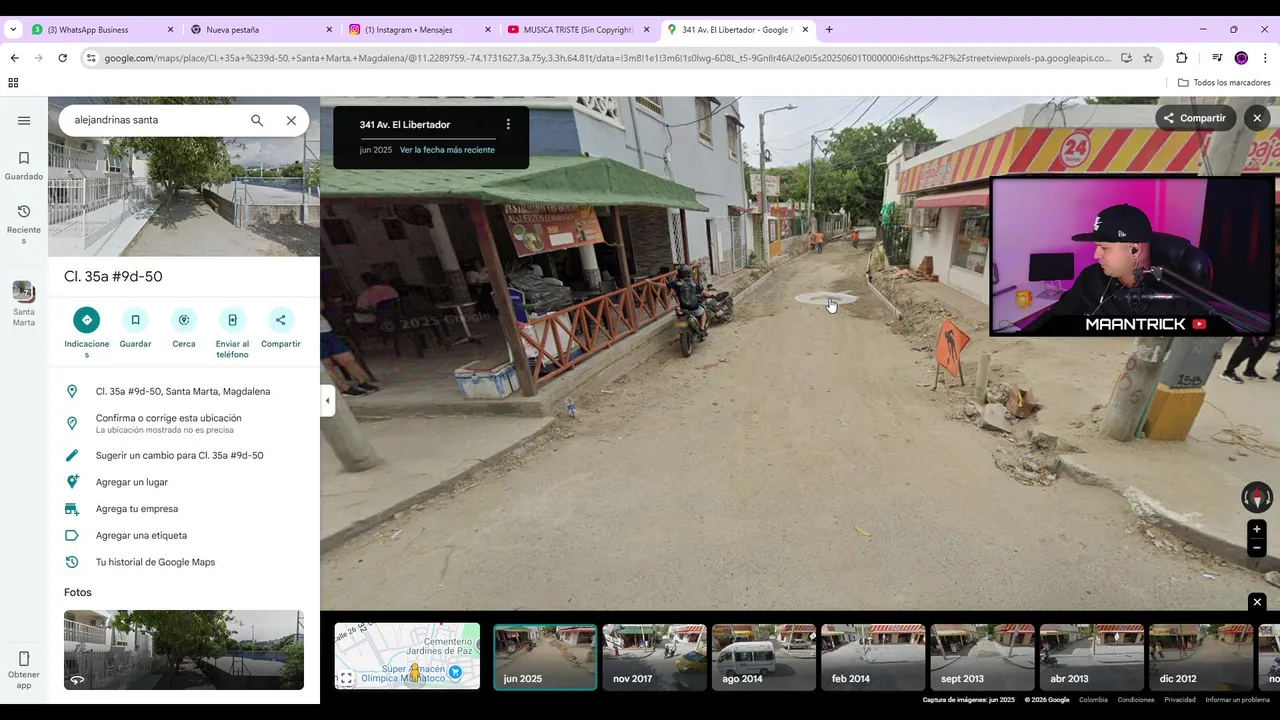Viewport: 1280px width, 720px height.
Task: Clear the search box with X
Action: coord(291,120)
